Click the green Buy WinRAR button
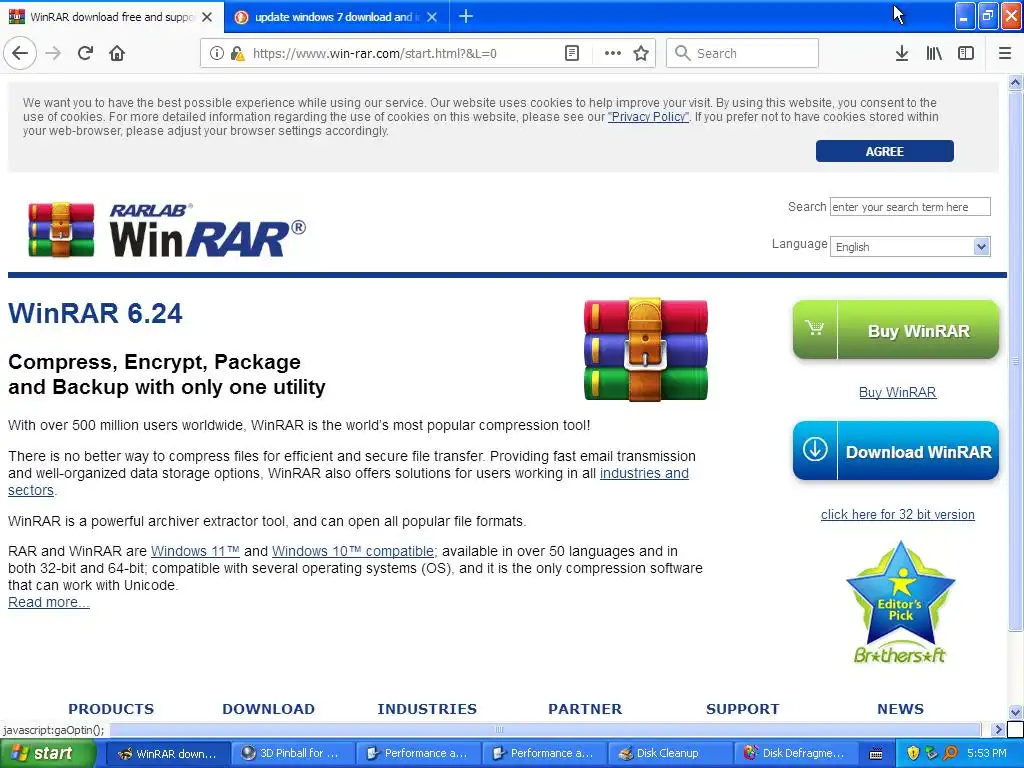This screenshot has height=768, width=1024. 895,330
